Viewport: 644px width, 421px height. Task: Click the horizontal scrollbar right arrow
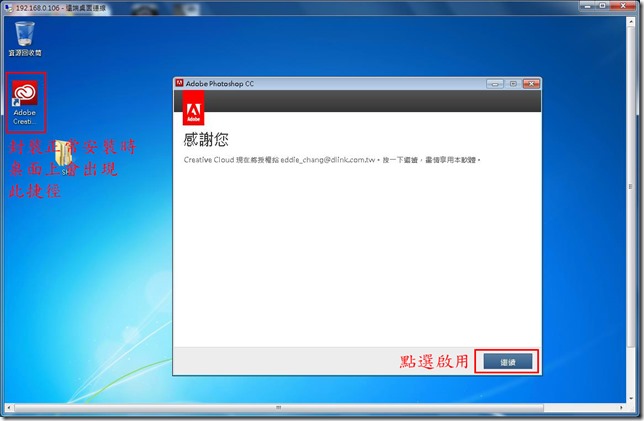coord(621,407)
